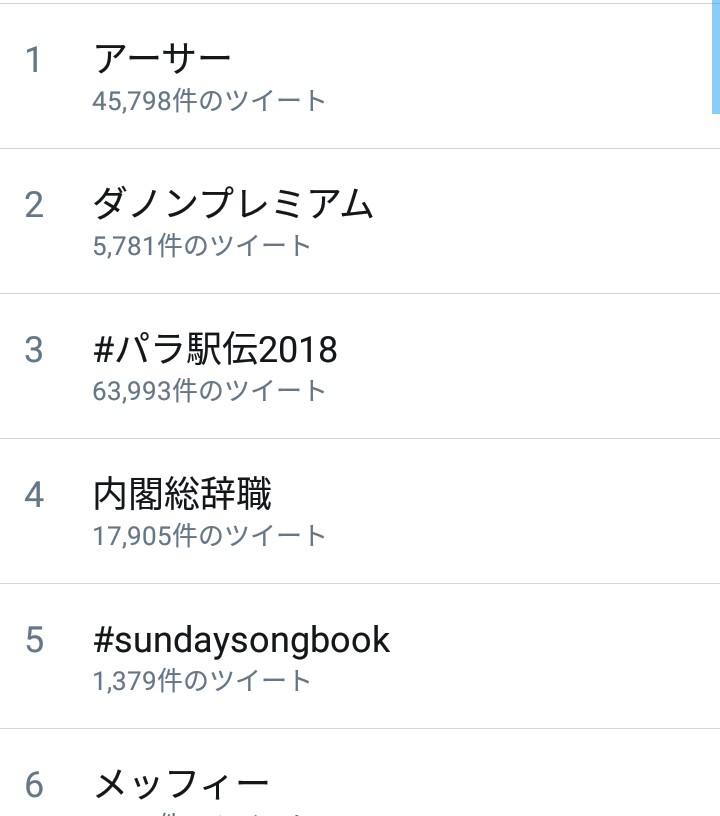Click rank number 1

[34, 60]
